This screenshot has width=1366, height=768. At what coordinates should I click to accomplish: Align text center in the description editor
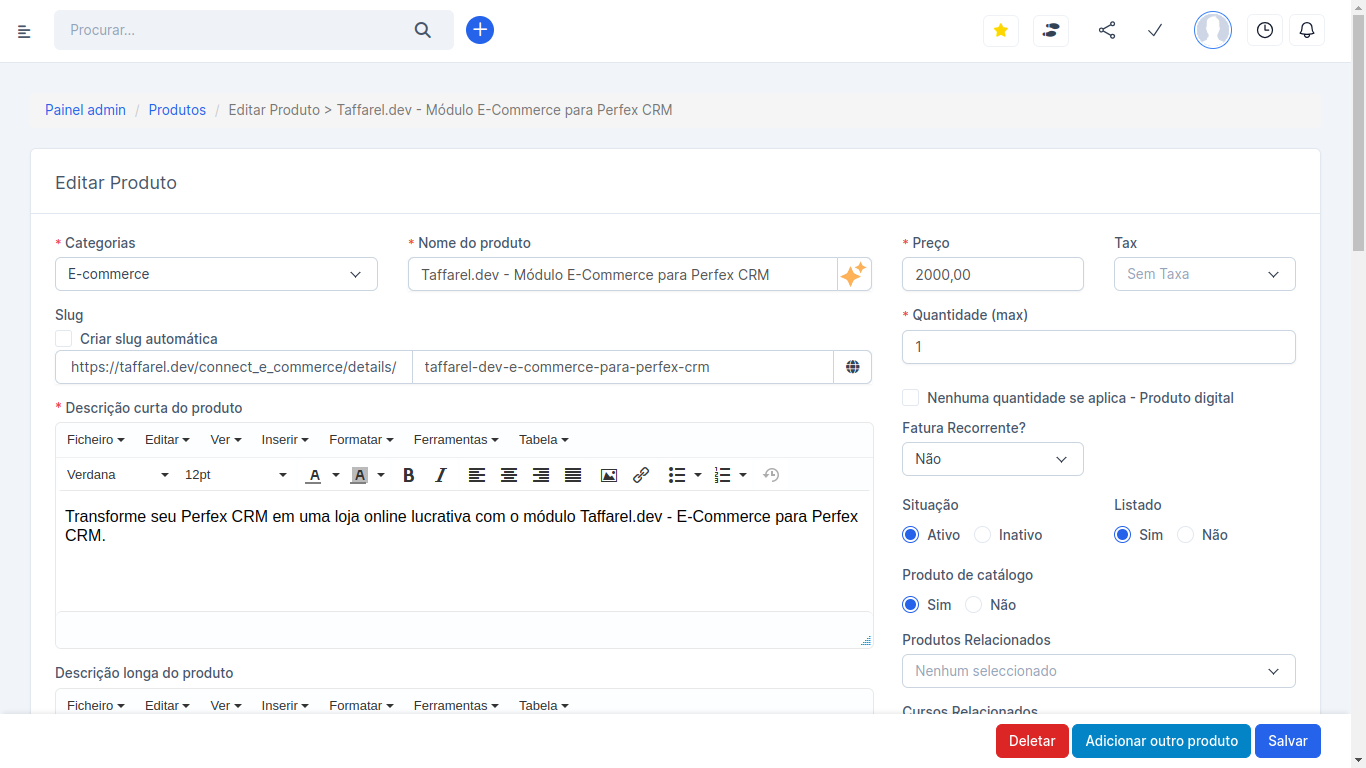pyautogui.click(x=509, y=475)
